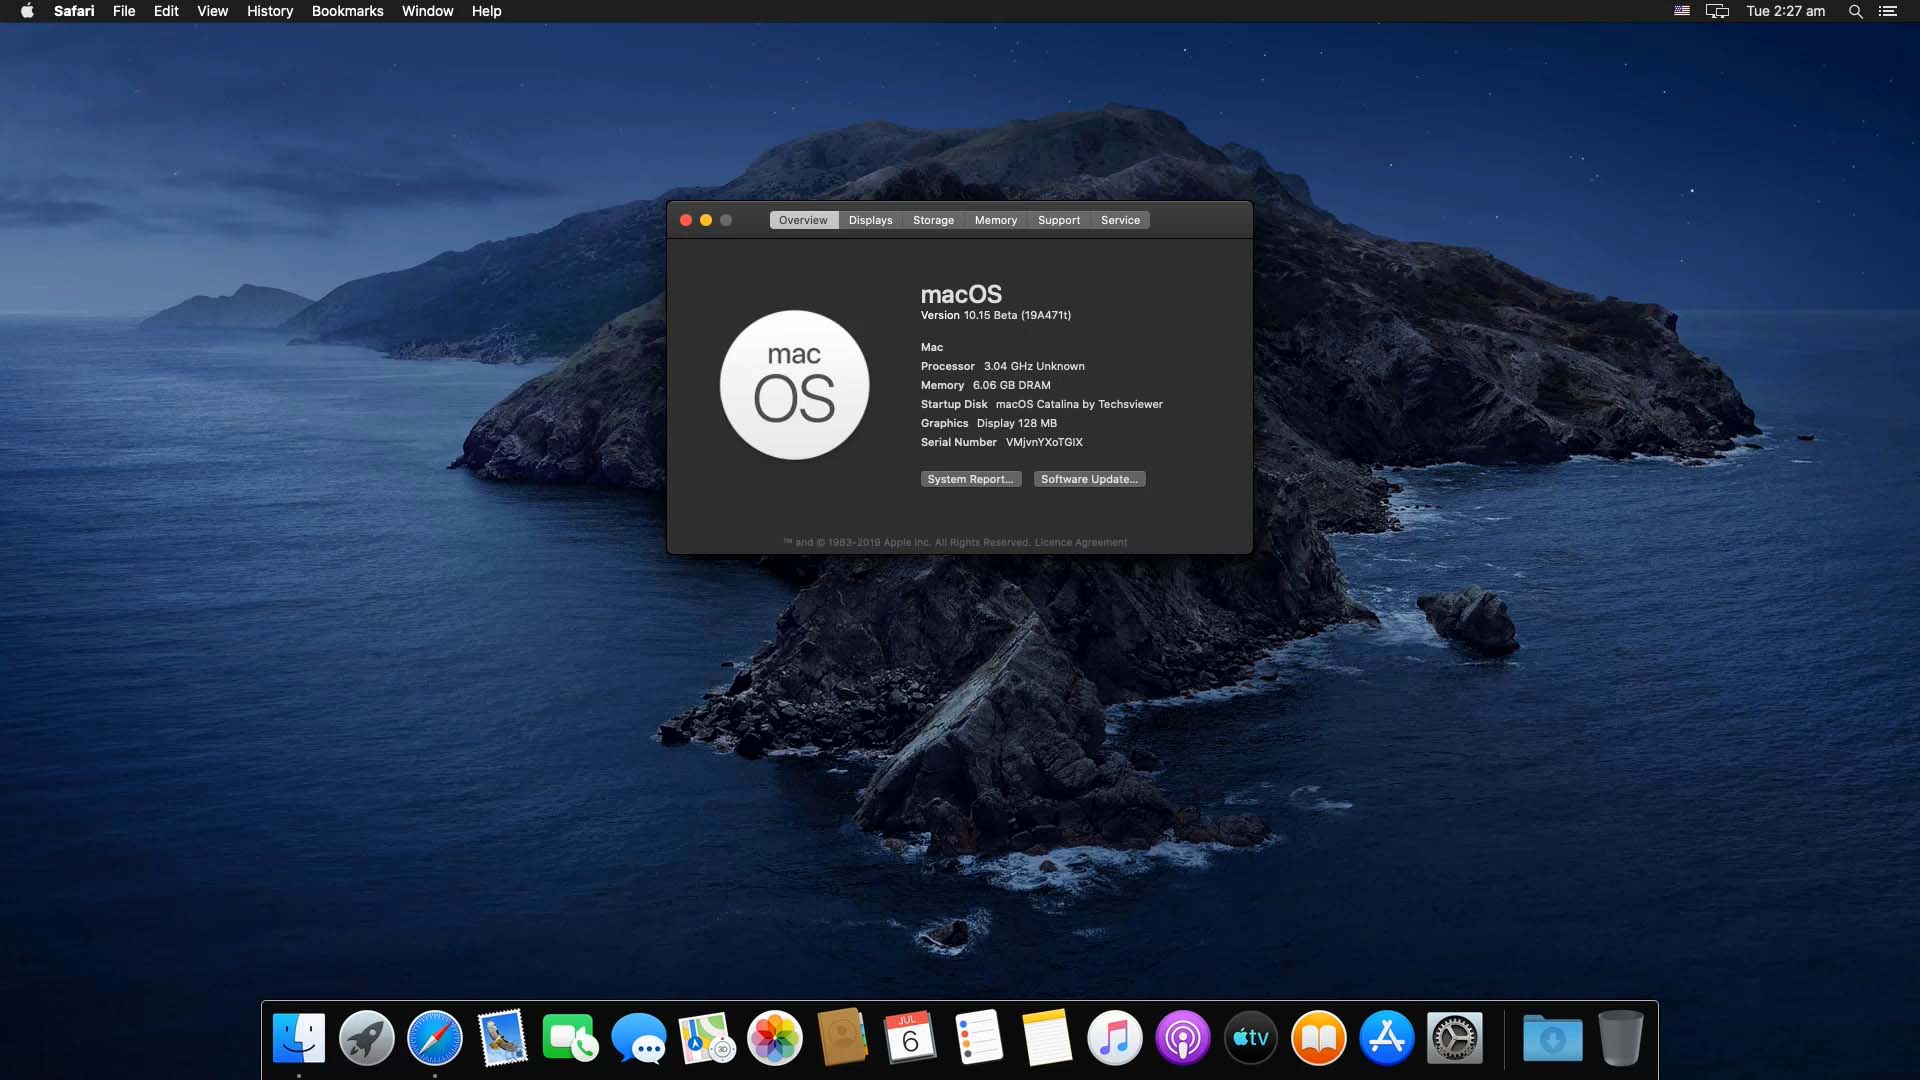Open the Safari menu
The image size is (1920, 1080).
tap(74, 11)
